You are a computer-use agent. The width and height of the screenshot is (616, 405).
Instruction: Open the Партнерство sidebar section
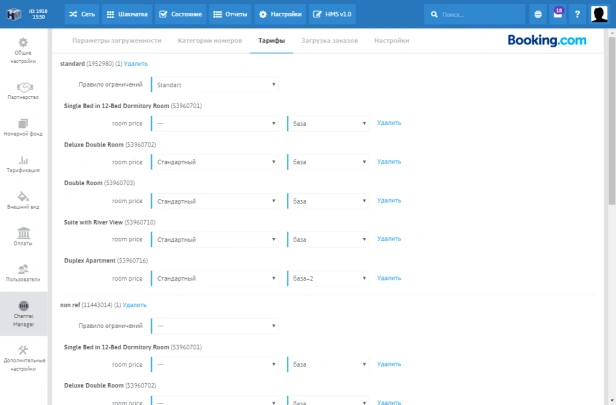click(x=23, y=92)
